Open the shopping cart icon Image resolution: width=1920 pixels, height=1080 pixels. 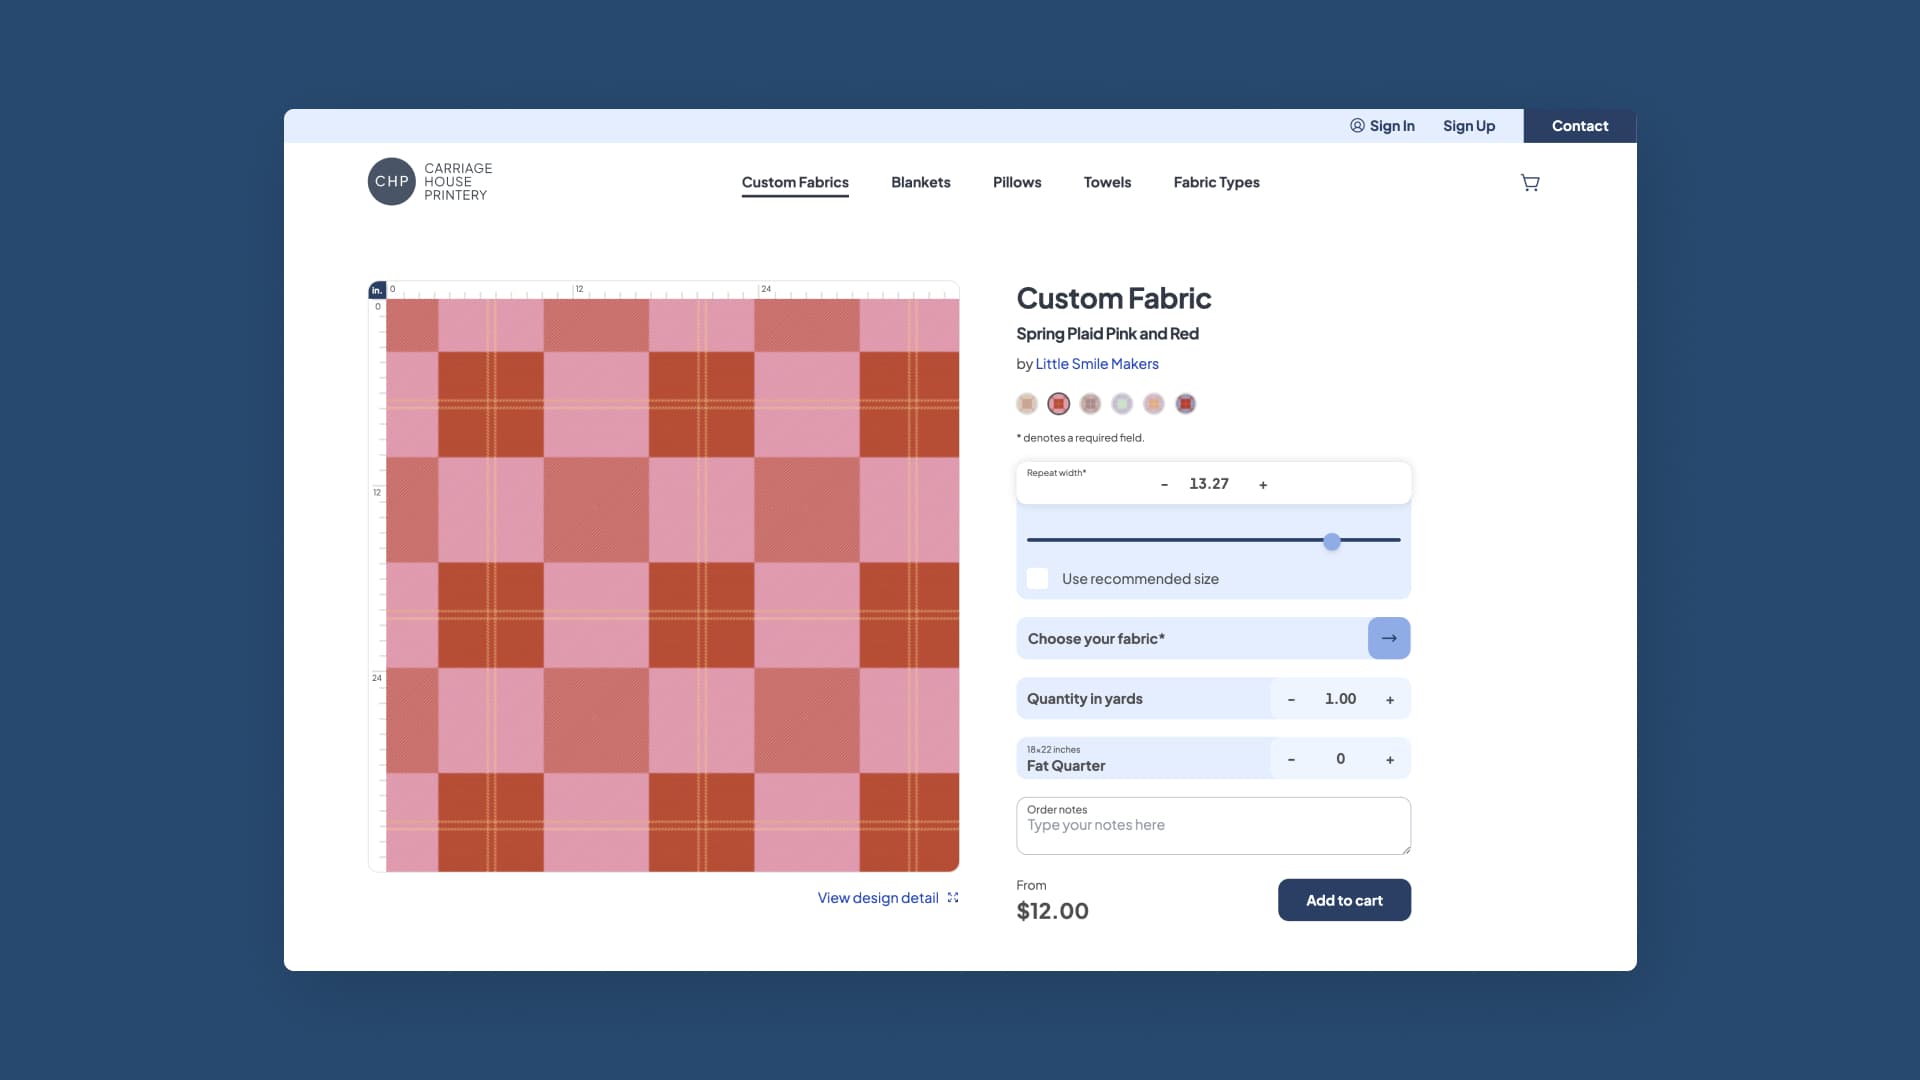point(1530,182)
